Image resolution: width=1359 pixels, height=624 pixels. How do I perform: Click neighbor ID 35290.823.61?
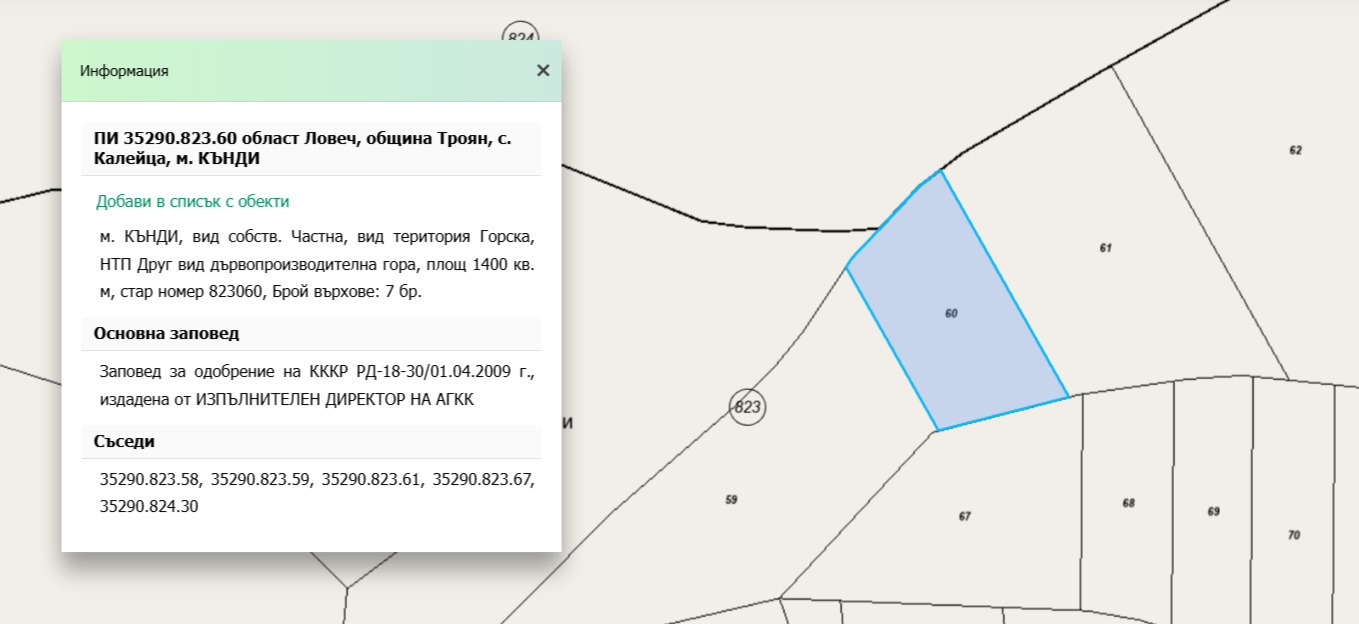click(x=371, y=480)
